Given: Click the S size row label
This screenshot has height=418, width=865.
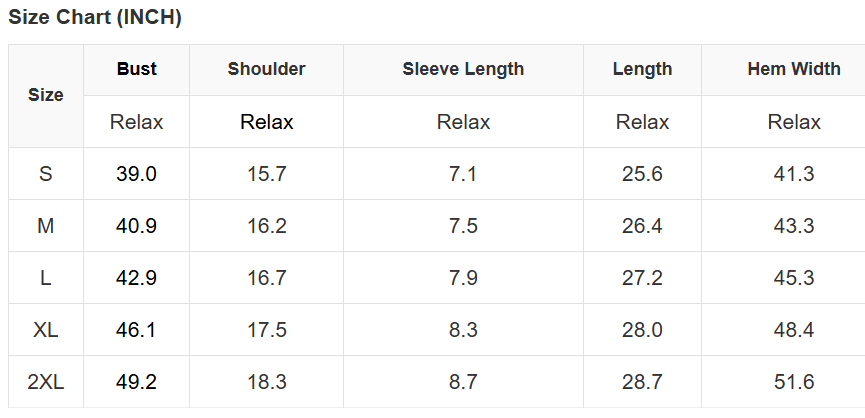Looking at the screenshot, I should click(45, 174).
